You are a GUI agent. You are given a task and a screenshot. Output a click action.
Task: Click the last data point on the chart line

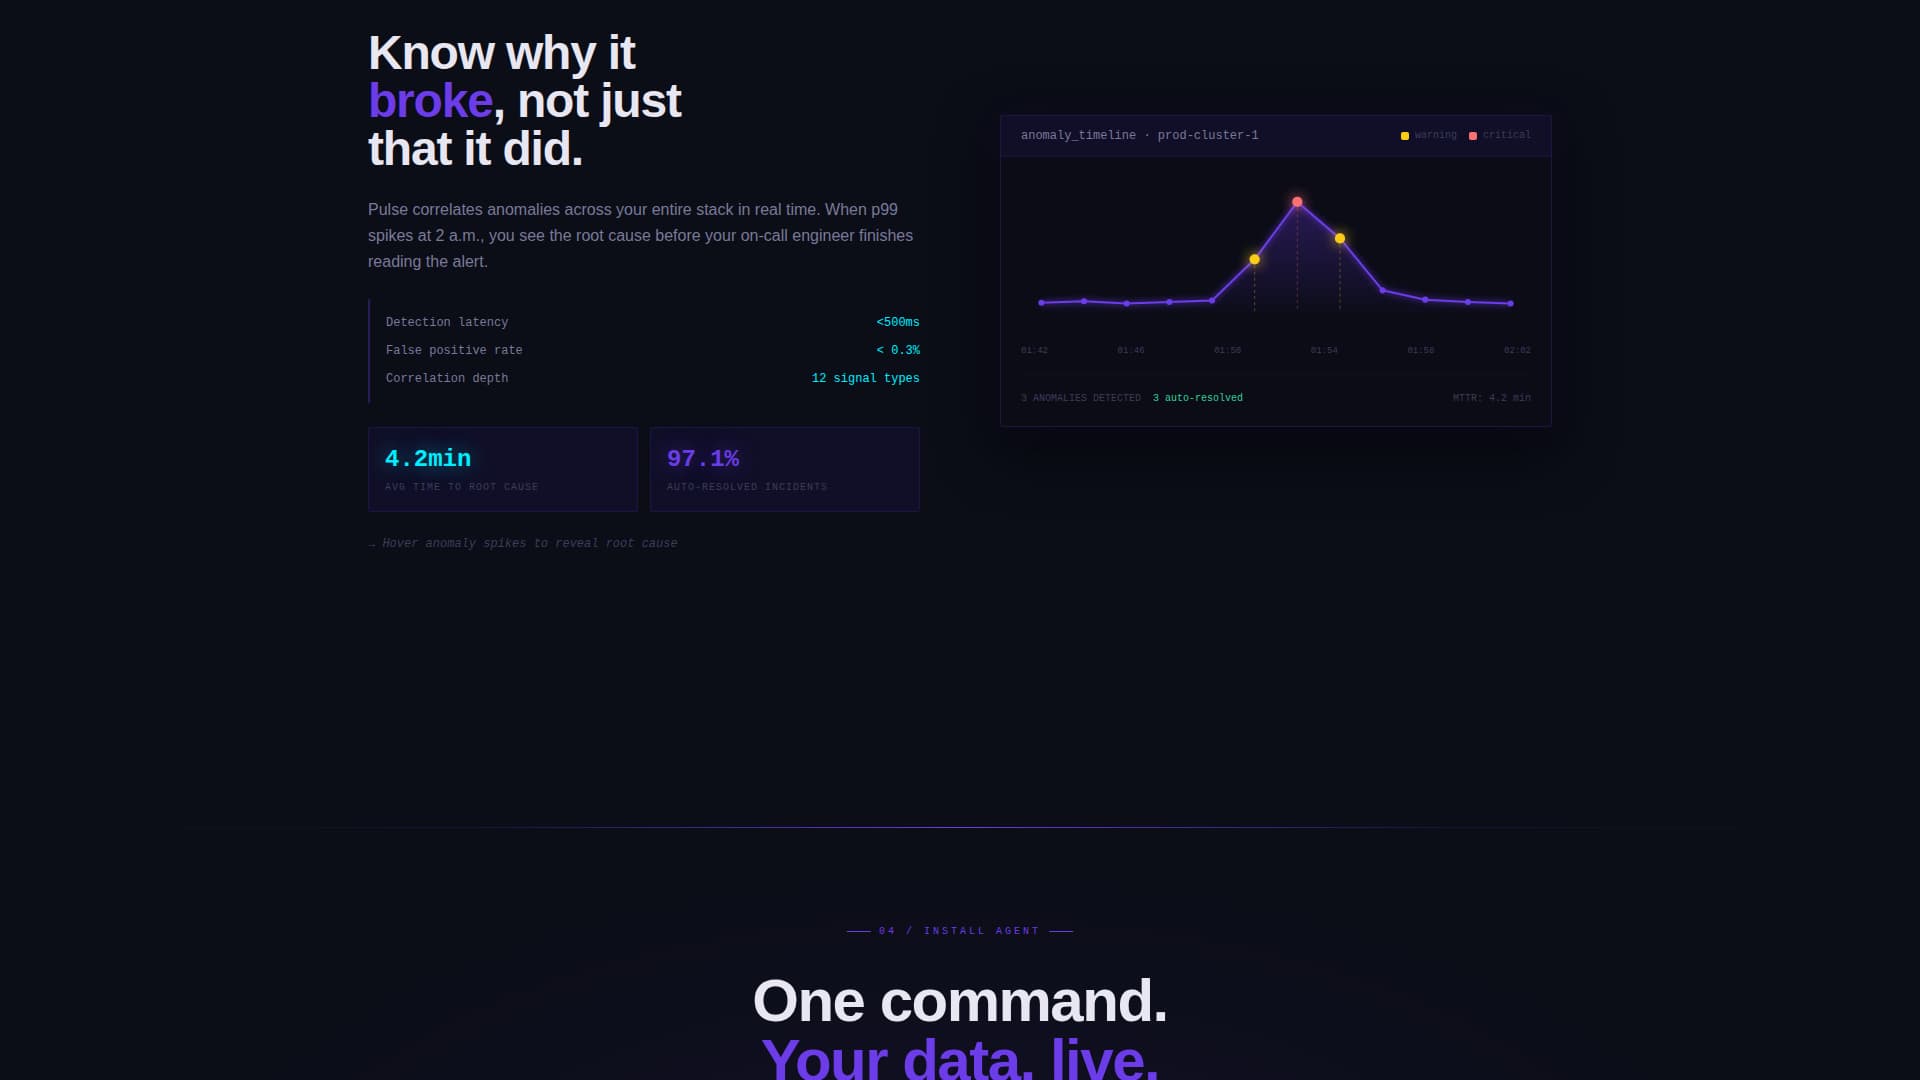[1510, 304]
